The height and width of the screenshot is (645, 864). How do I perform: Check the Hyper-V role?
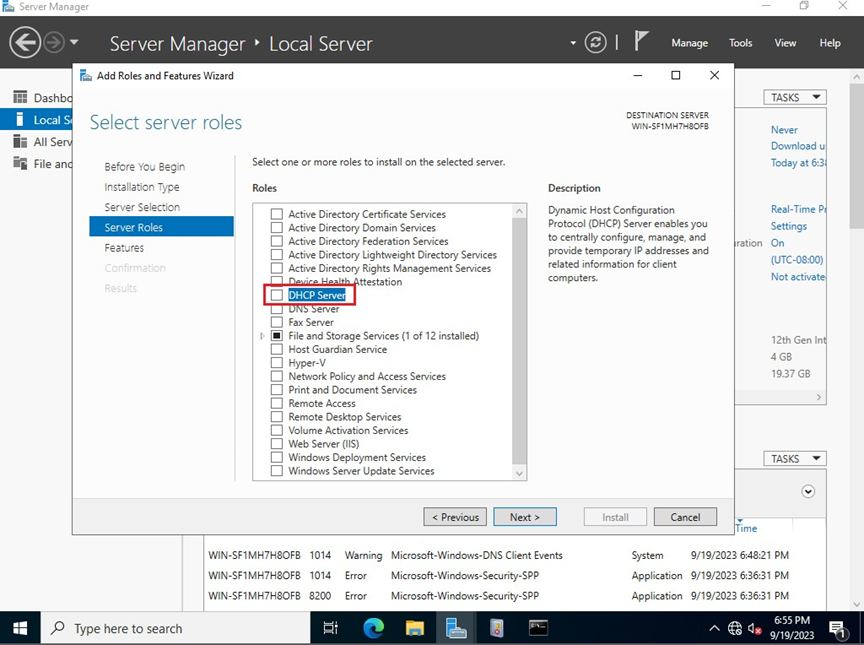point(277,362)
